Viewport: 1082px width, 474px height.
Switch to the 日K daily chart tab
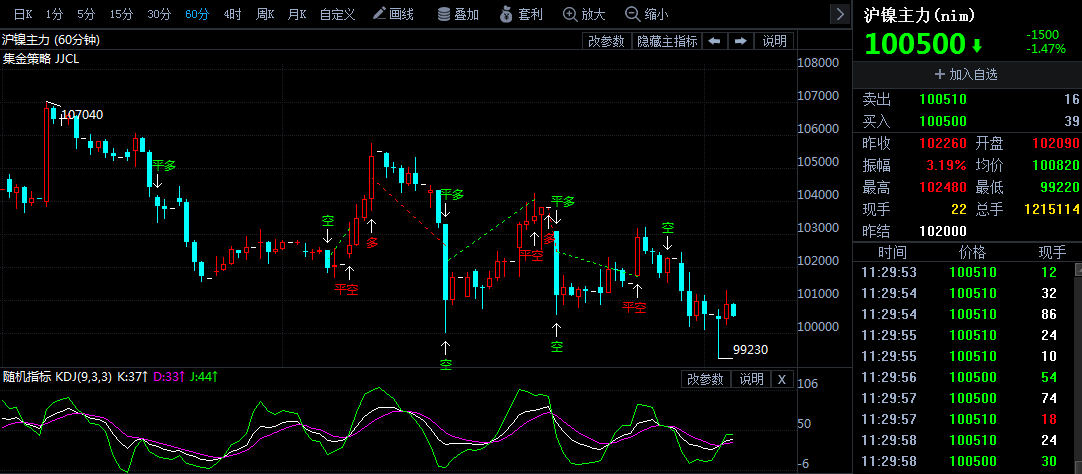[23, 14]
